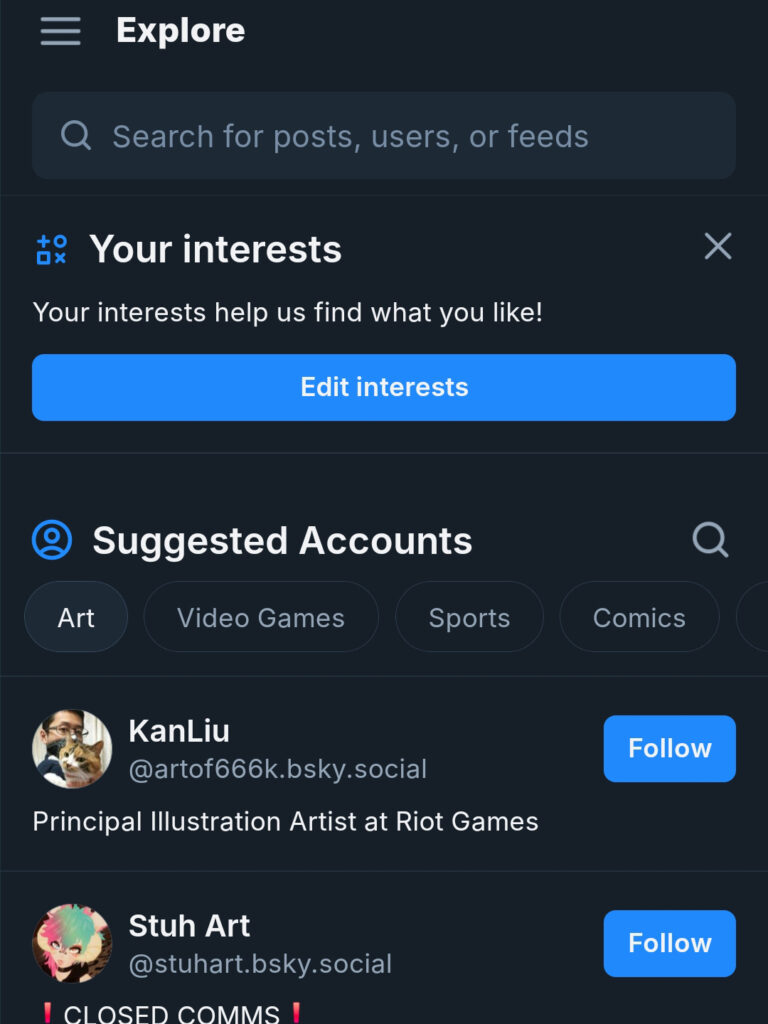
Task: Click the magnifier icon in search bar
Action: point(76,136)
